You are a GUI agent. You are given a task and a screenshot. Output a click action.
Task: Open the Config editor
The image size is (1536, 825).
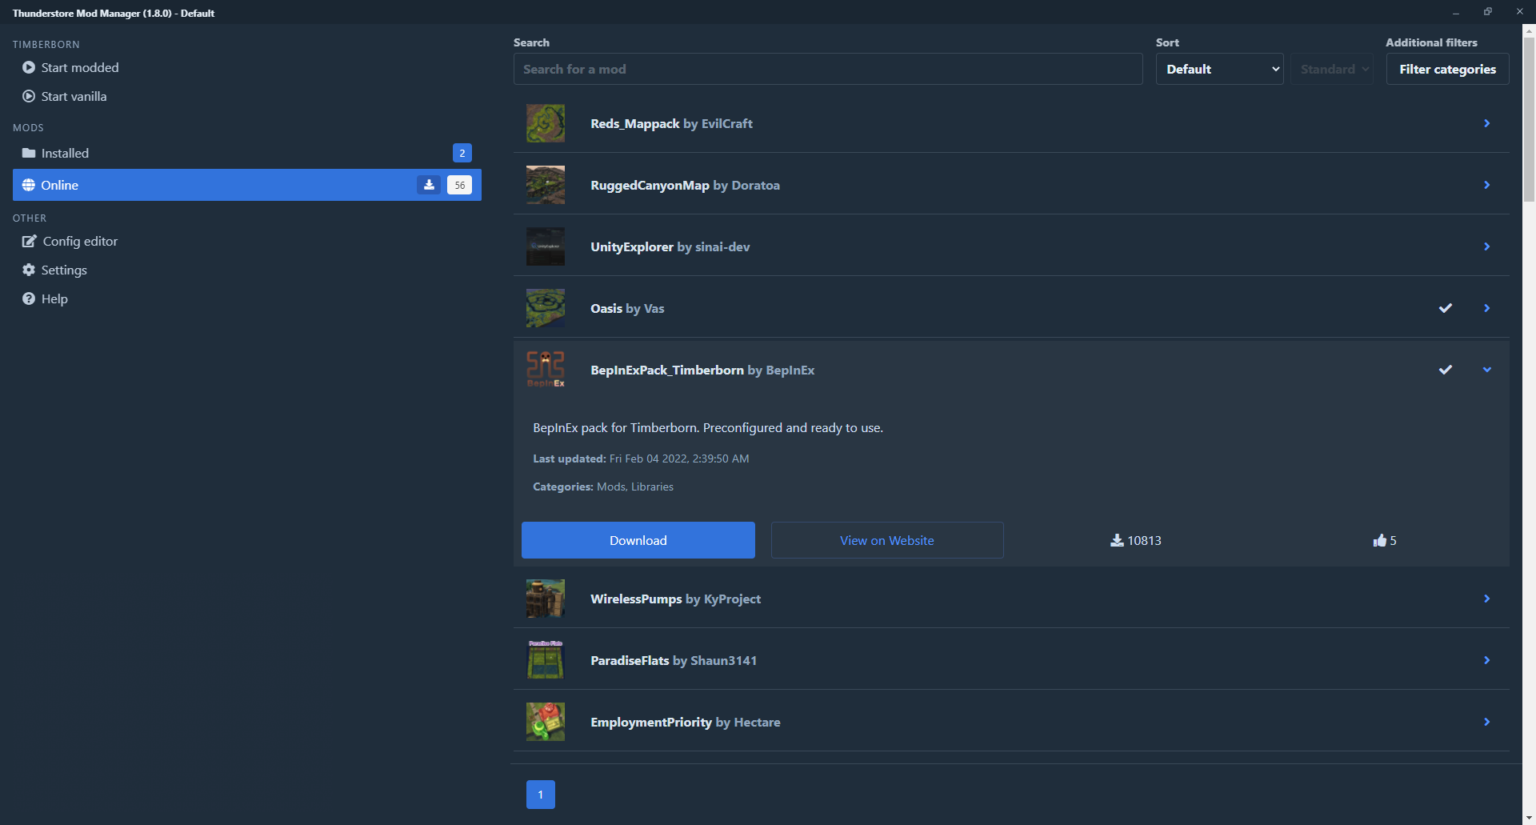click(79, 241)
